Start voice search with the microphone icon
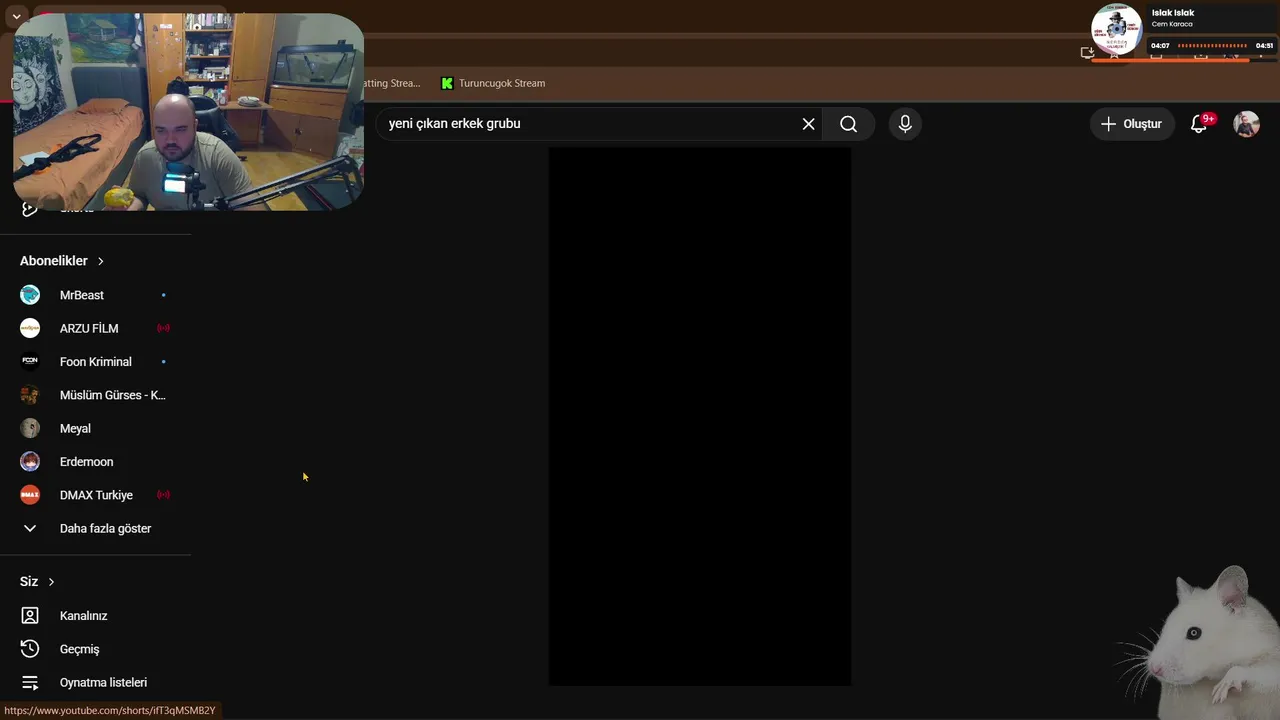The width and height of the screenshot is (1280, 720). point(905,124)
